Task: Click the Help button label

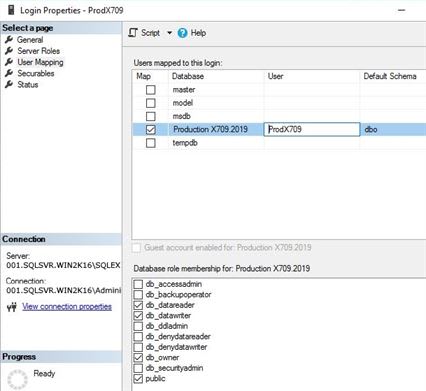Action: pyautogui.click(x=198, y=33)
